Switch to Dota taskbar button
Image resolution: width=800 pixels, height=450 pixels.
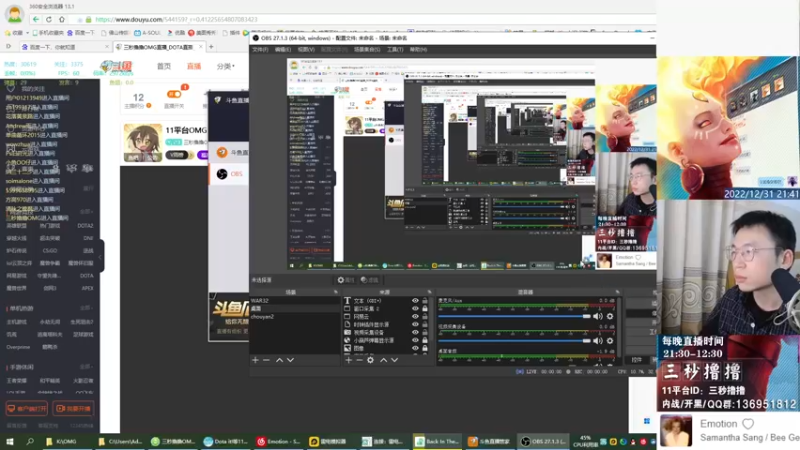[225, 441]
